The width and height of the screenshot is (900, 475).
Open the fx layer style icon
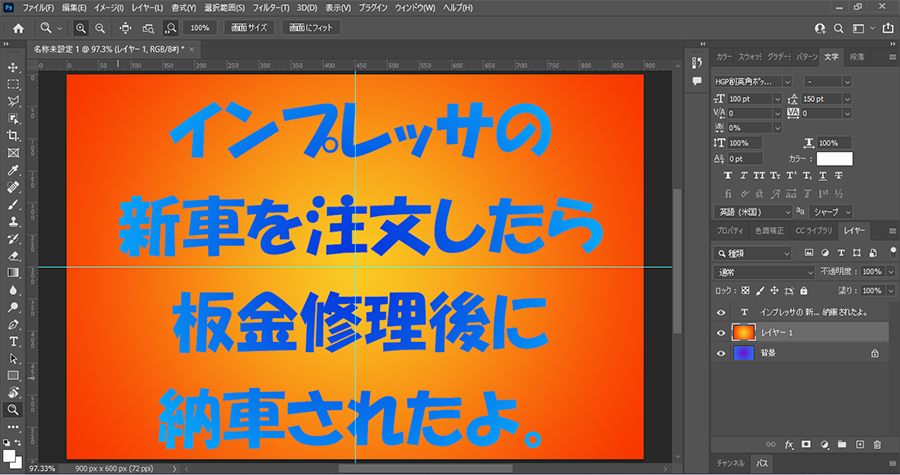[x=789, y=443]
